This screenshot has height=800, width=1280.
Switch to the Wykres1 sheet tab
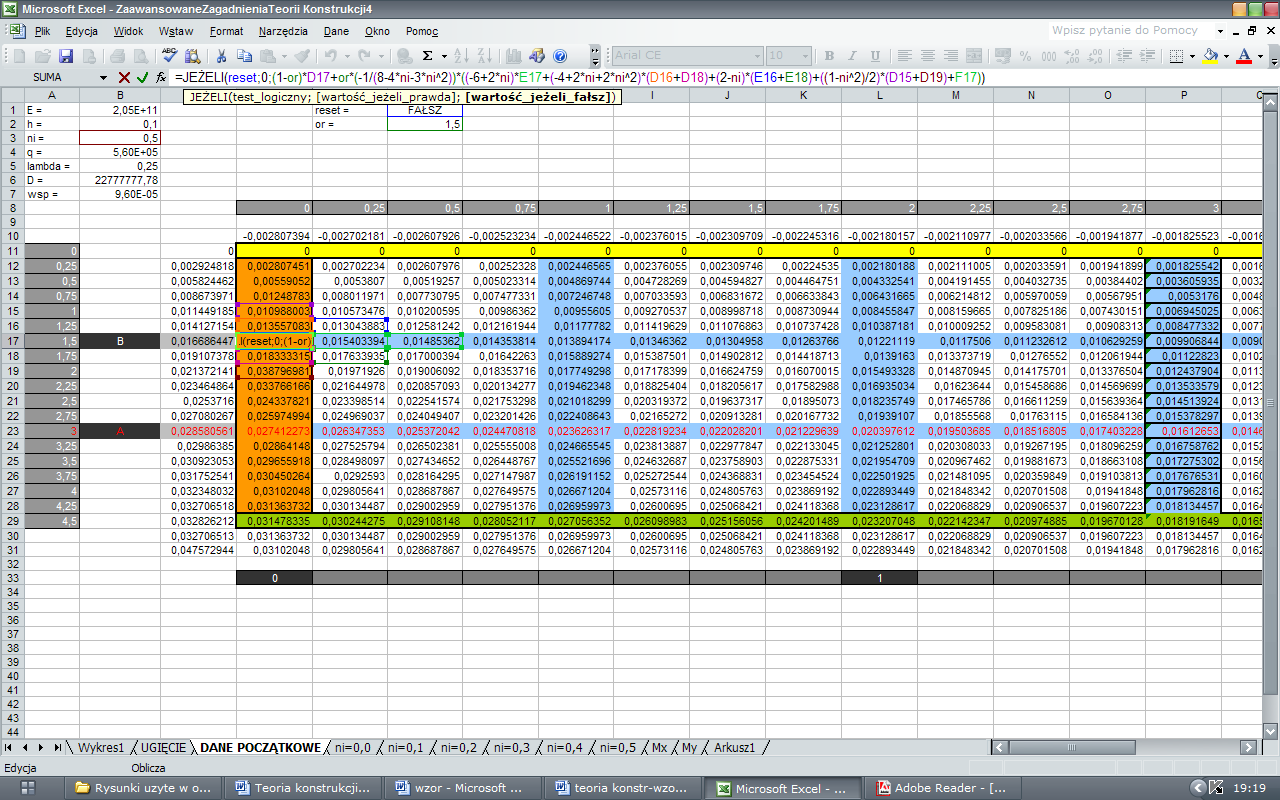click(x=101, y=747)
